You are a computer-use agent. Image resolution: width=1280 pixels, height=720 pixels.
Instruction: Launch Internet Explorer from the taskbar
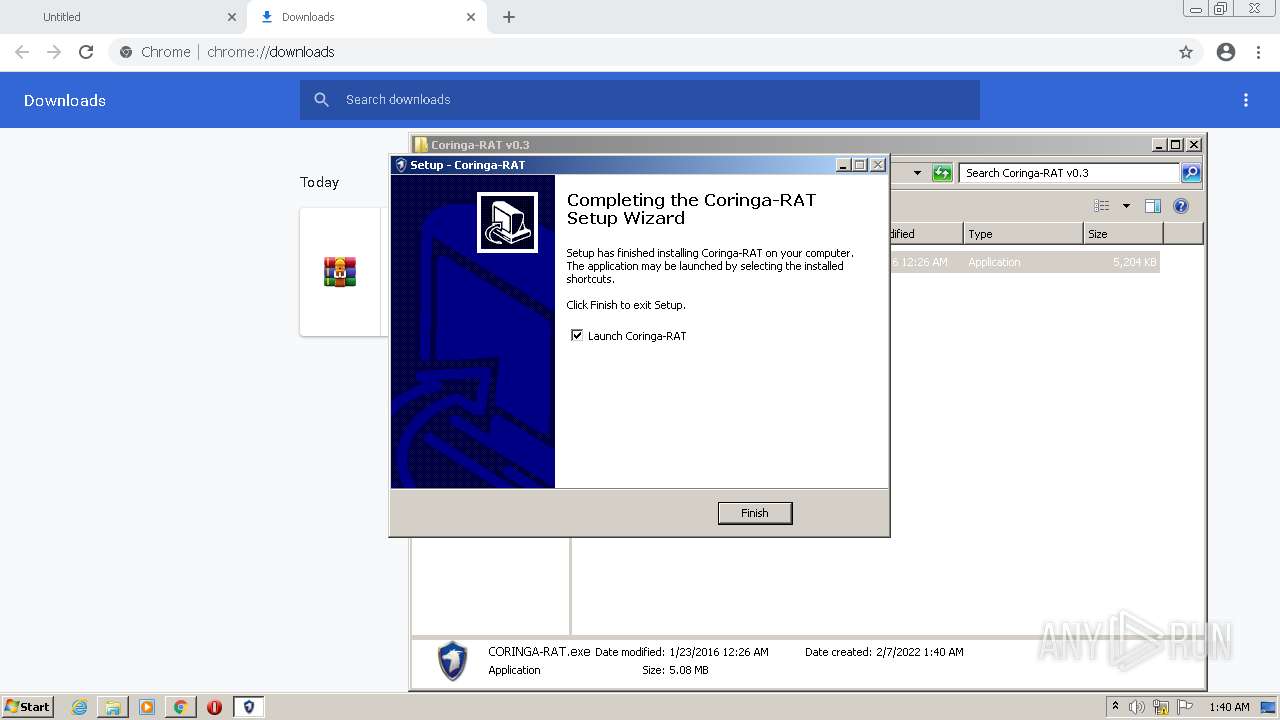pos(79,707)
